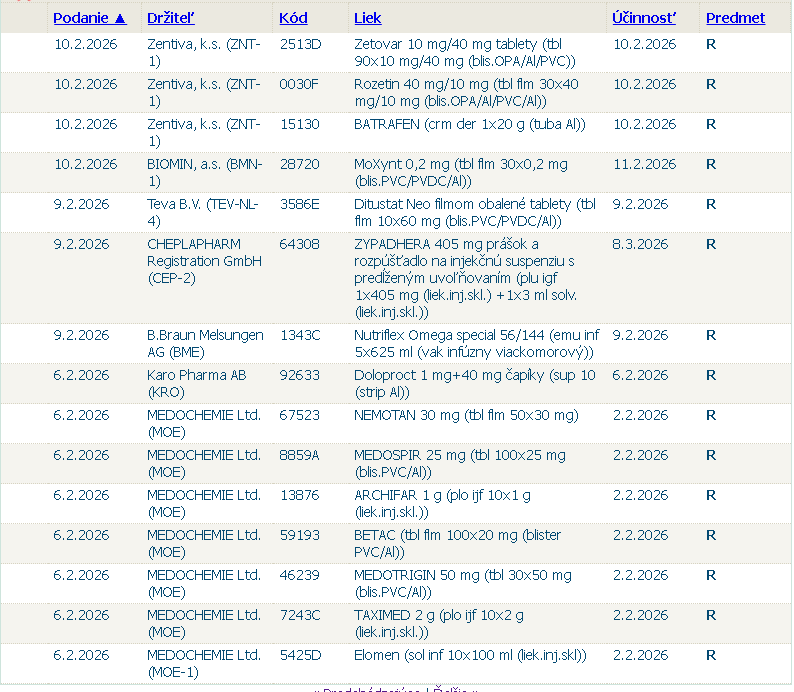Click the NEMOTAN 30 mg entry
Viewport: 794px width, 692px height.
click(466, 416)
